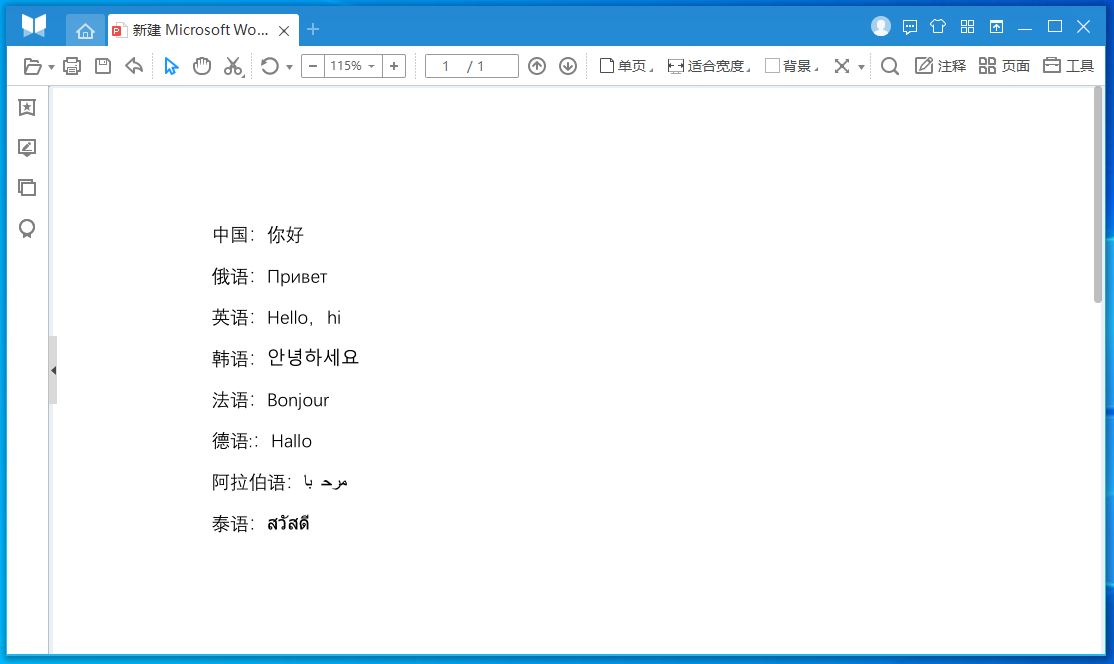Toggle the 背景 background checkbox
The height and width of the screenshot is (664, 1114).
click(772, 66)
